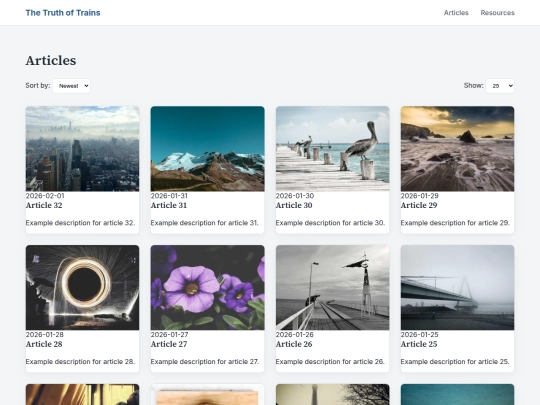Open Article 28 light ring thumbnail
Image resolution: width=540 pixels, height=405 pixels.
tap(82, 288)
